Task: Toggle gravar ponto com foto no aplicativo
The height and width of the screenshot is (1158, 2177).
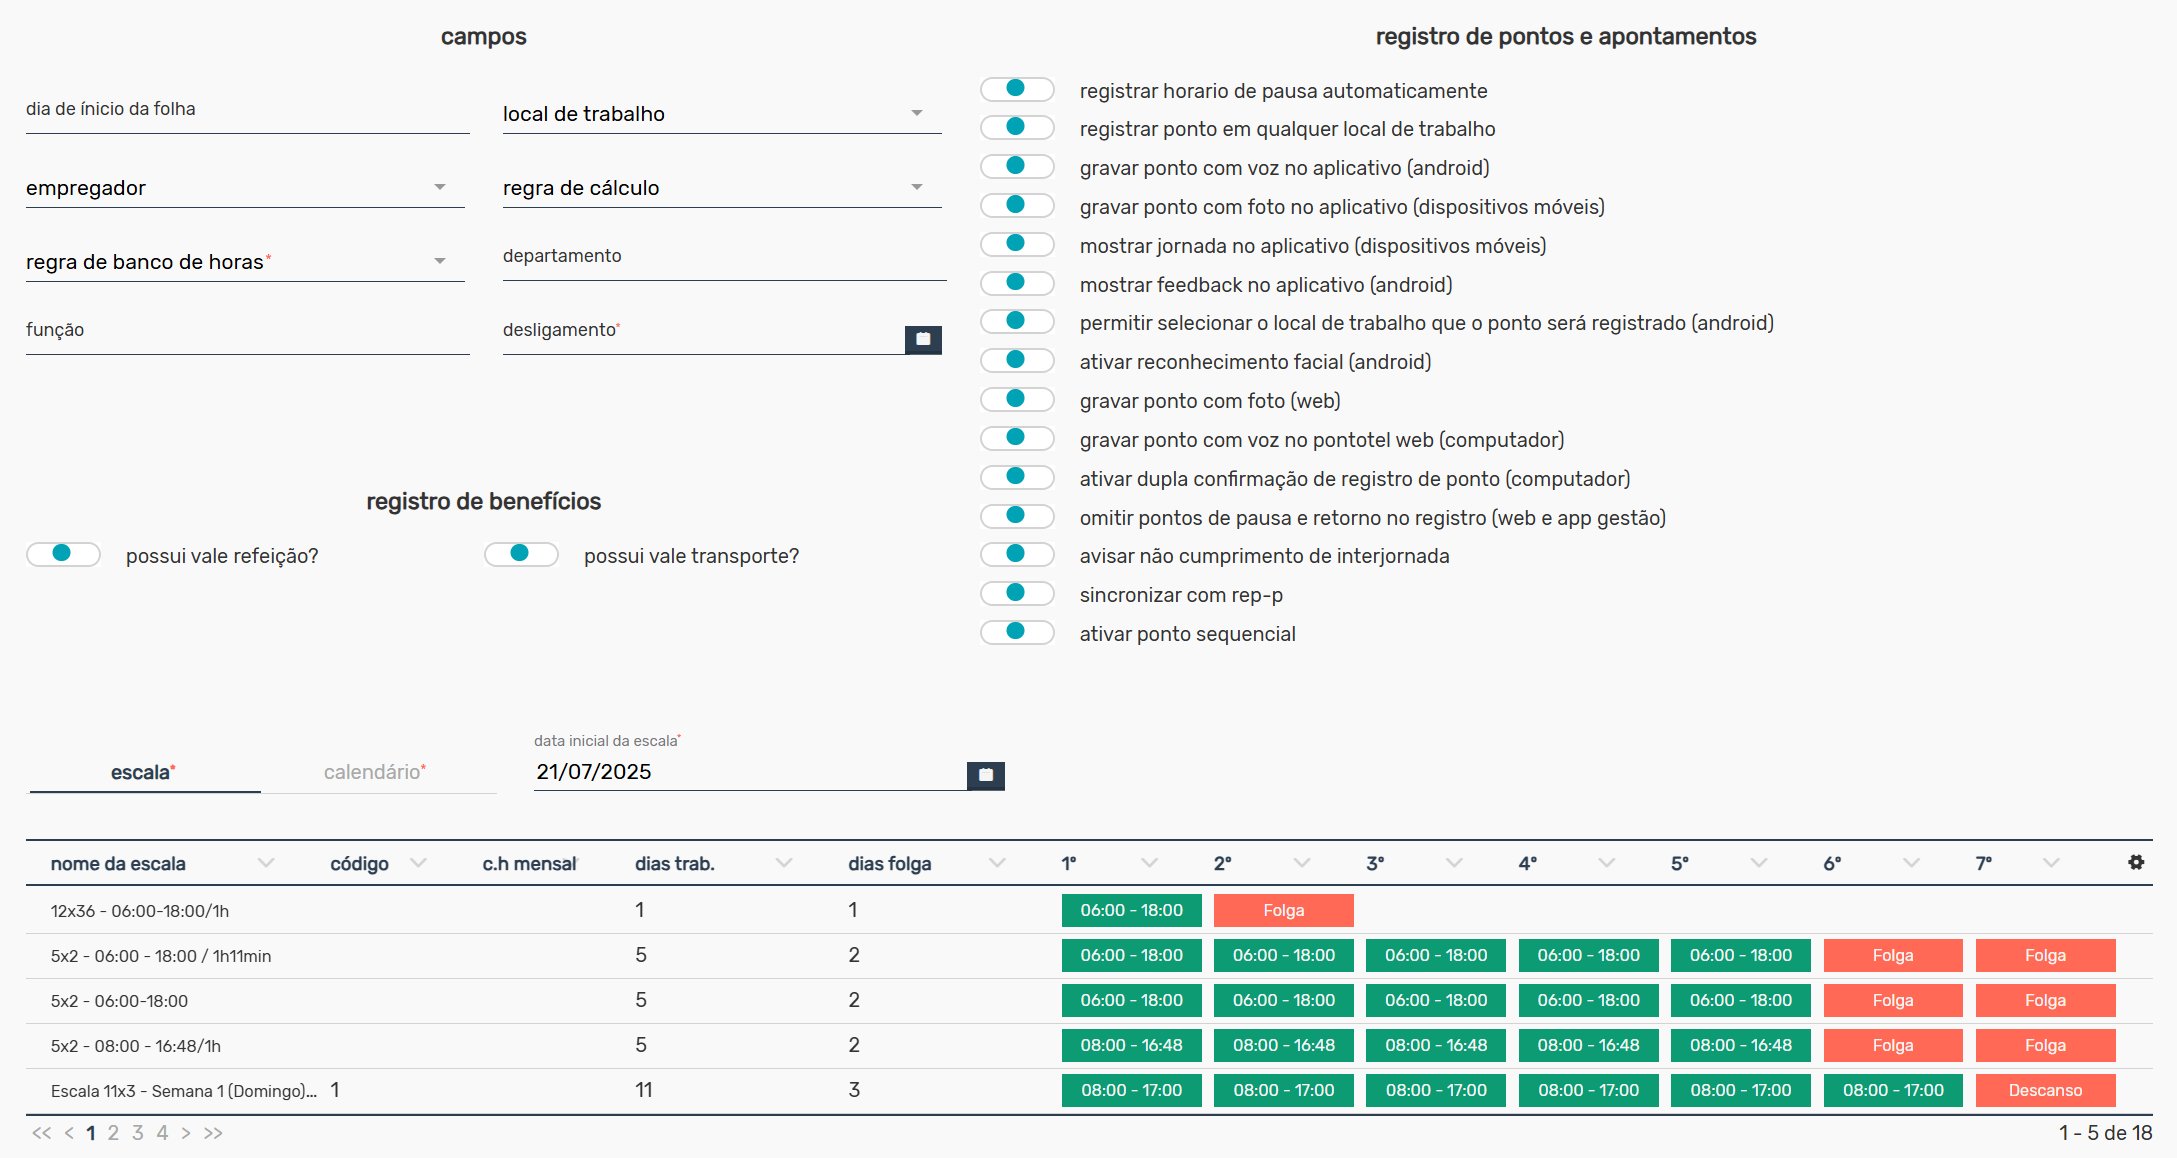Action: click(1017, 206)
